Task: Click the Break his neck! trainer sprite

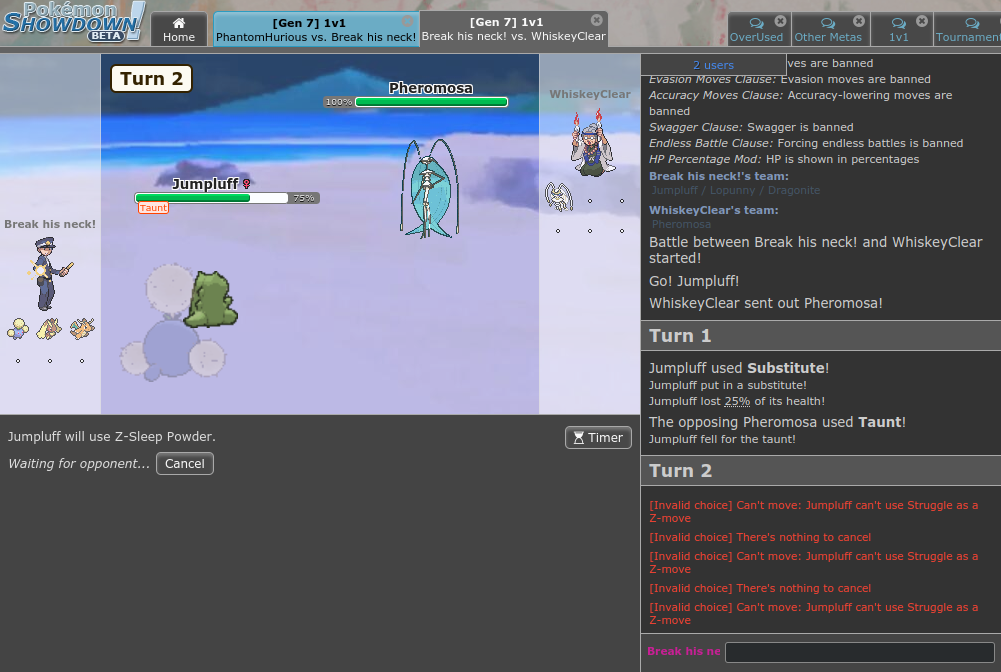Action: click(x=49, y=273)
